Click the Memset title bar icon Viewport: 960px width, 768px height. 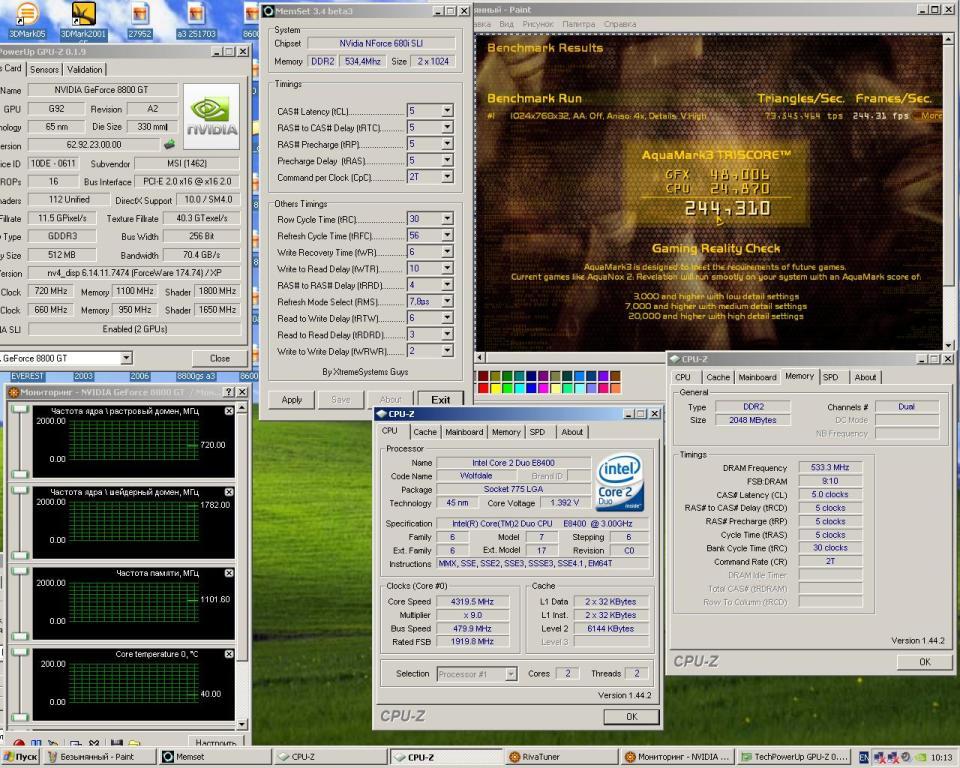pyautogui.click(x=268, y=11)
